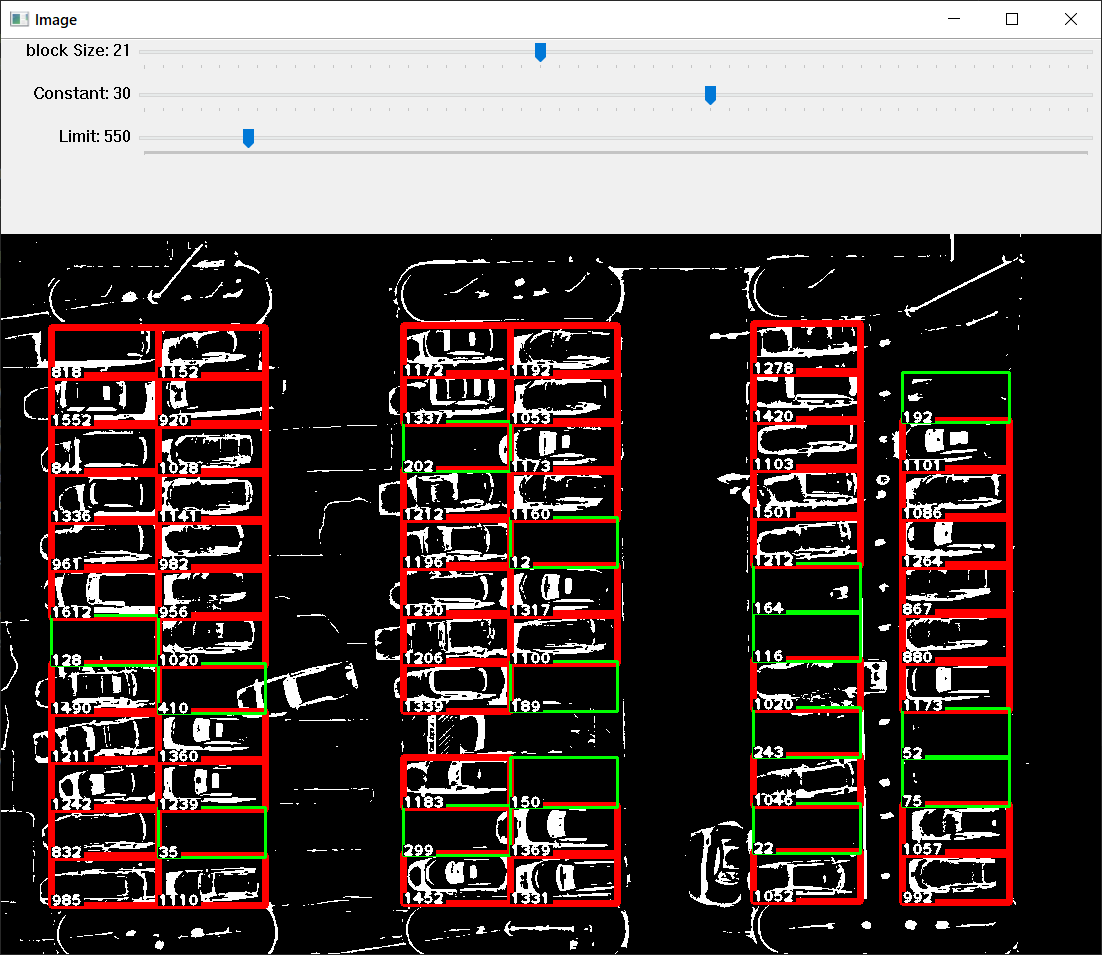Click the pixel count text '1264'

[x=923, y=561]
